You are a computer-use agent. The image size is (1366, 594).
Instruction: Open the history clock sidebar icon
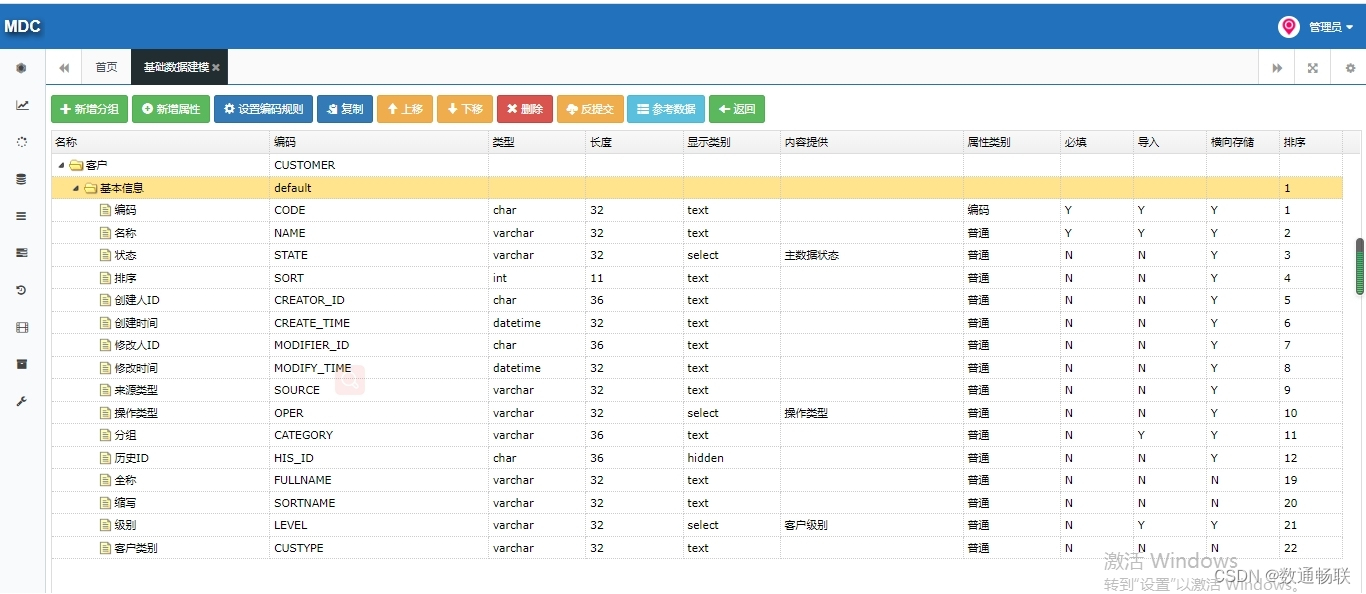[22, 290]
